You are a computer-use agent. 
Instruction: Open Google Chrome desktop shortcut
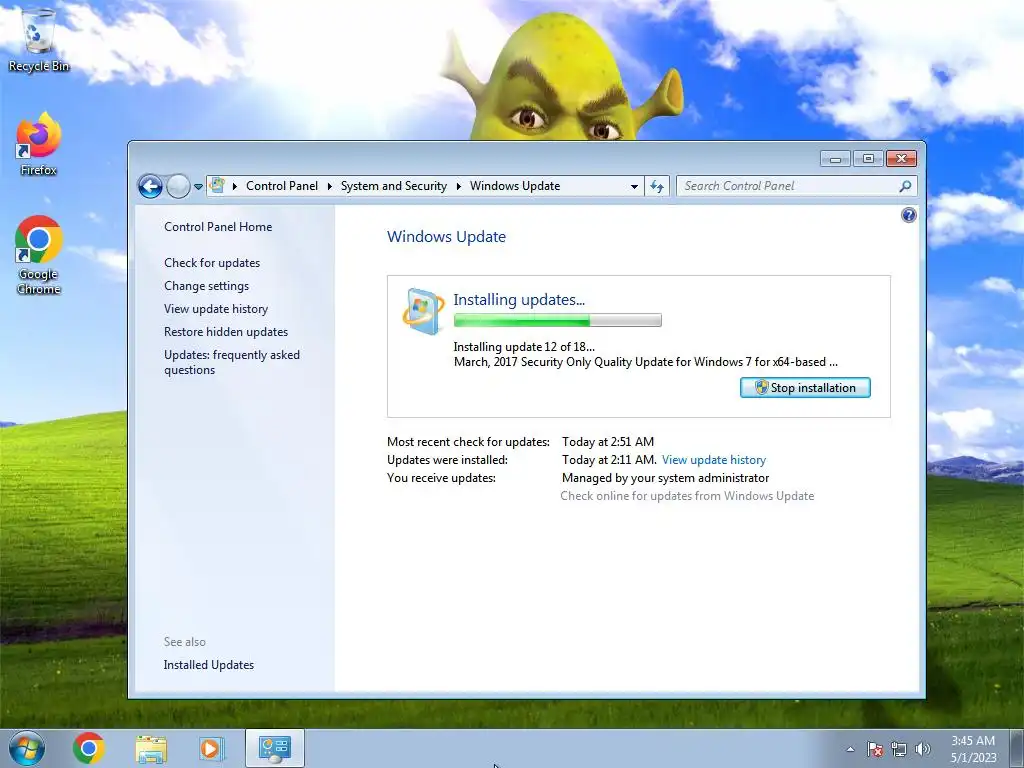pos(39,255)
